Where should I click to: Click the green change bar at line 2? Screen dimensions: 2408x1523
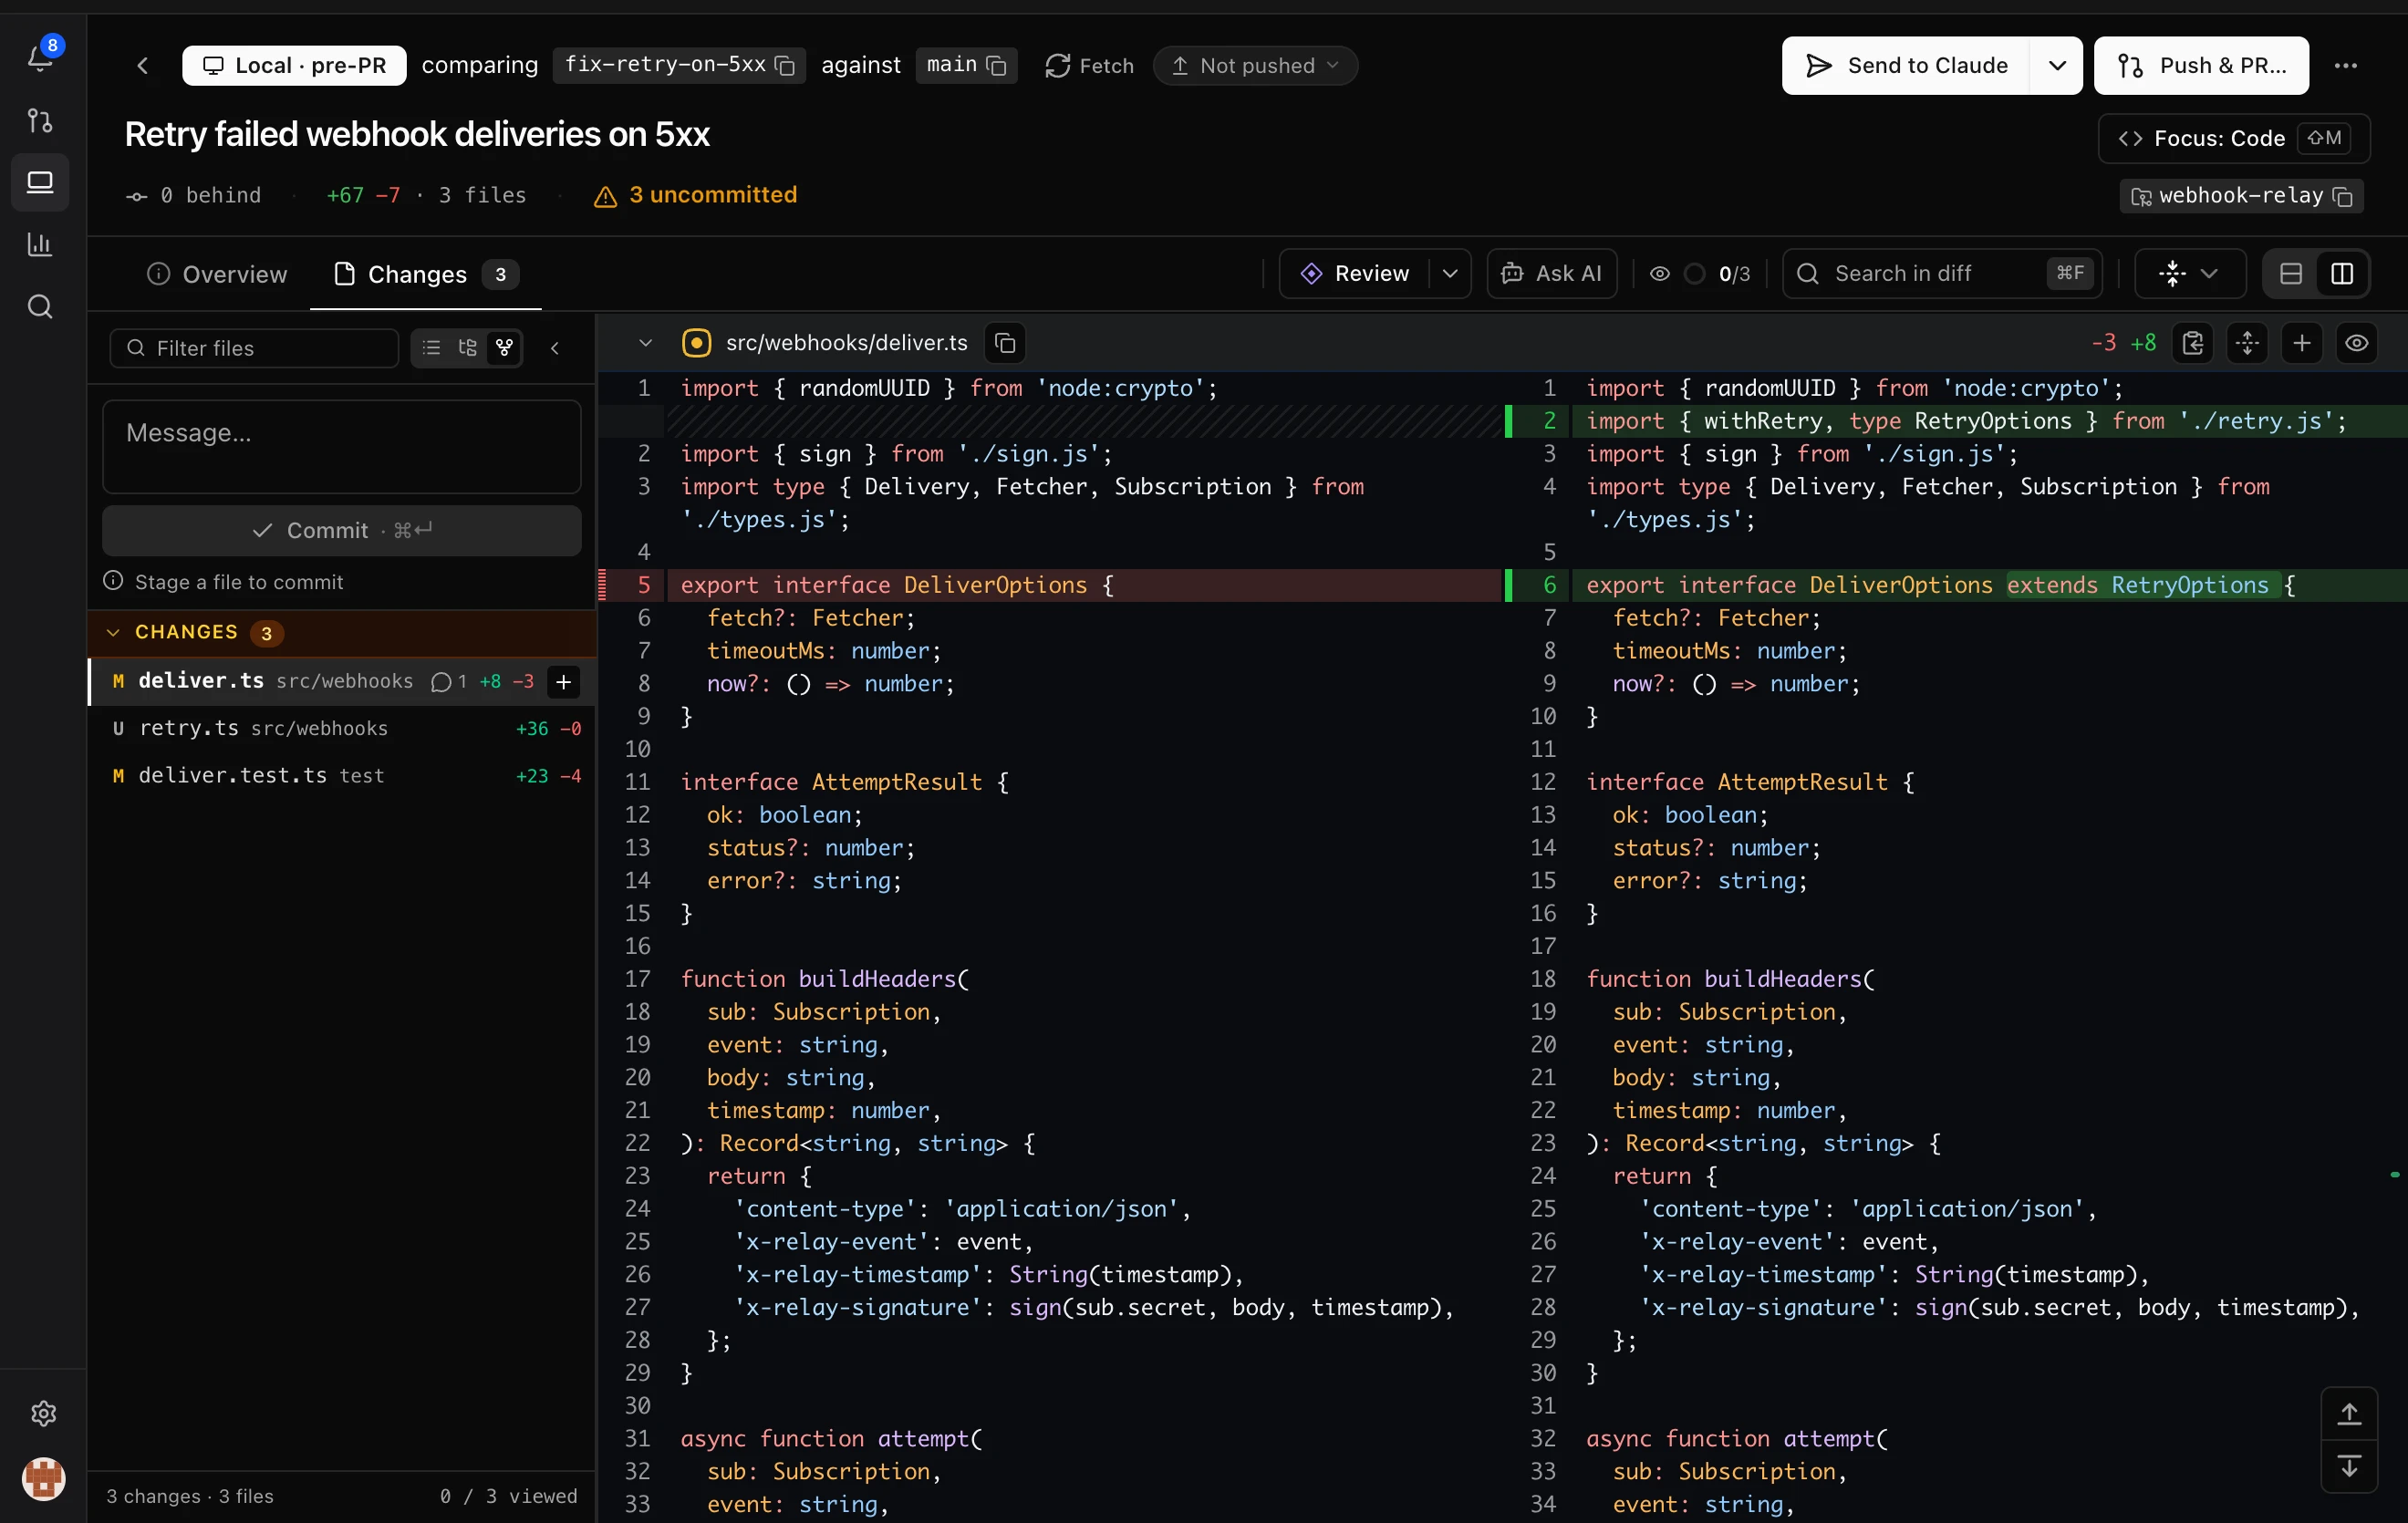tap(1508, 421)
